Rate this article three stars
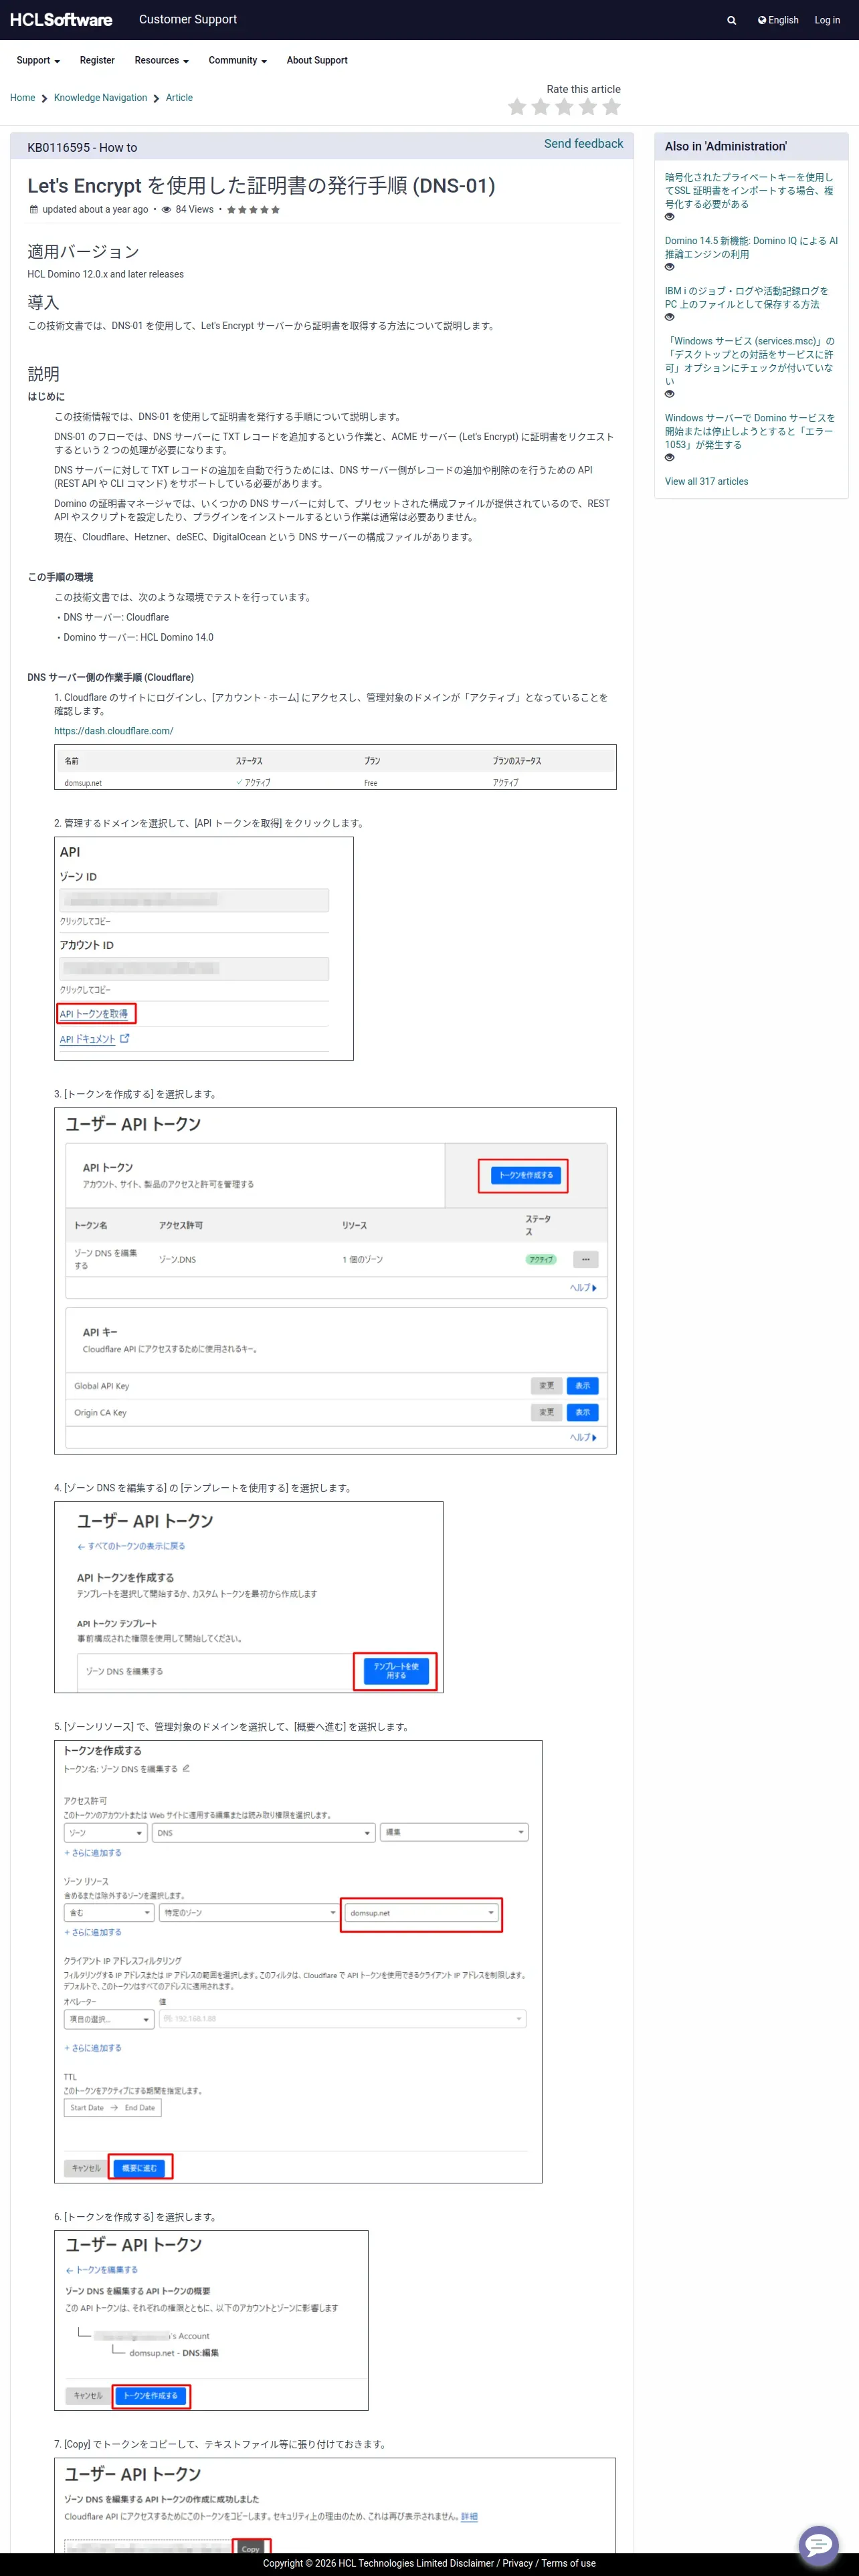This screenshot has height=2576, width=859. coord(564,107)
